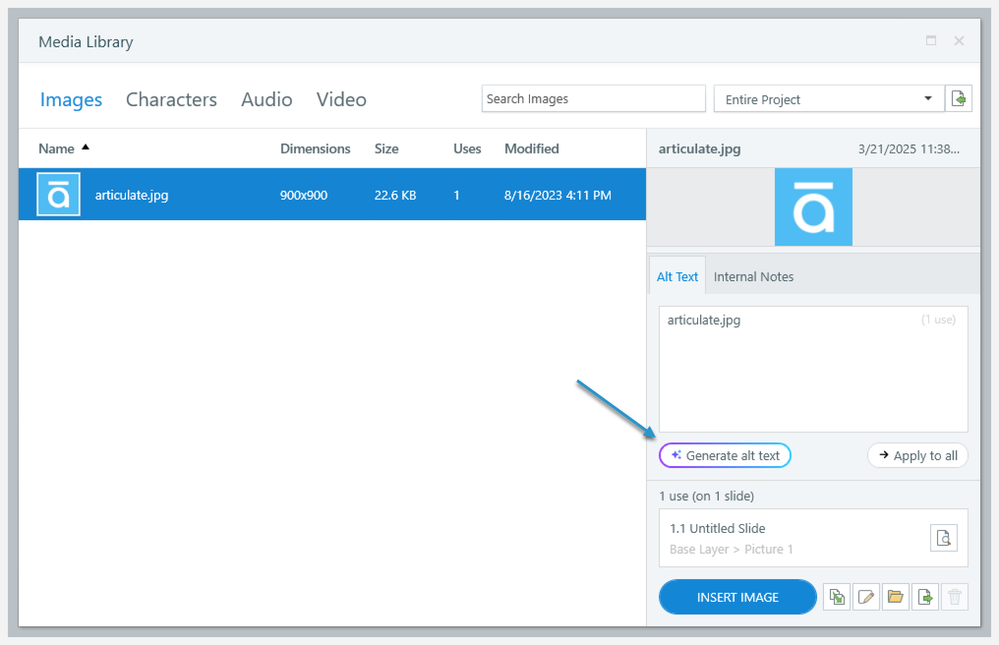The width and height of the screenshot is (999, 645).
Task: Open file location folder icon
Action: coord(895,597)
